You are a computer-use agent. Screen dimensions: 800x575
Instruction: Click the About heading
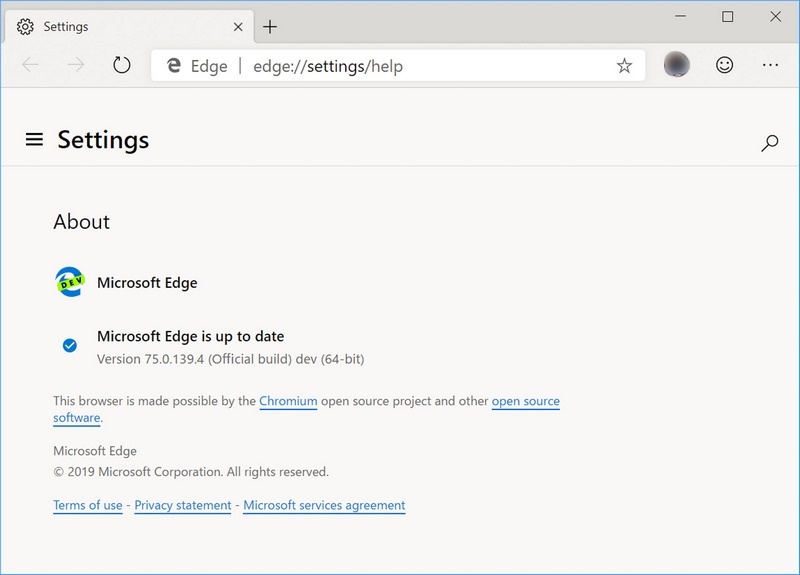click(82, 222)
